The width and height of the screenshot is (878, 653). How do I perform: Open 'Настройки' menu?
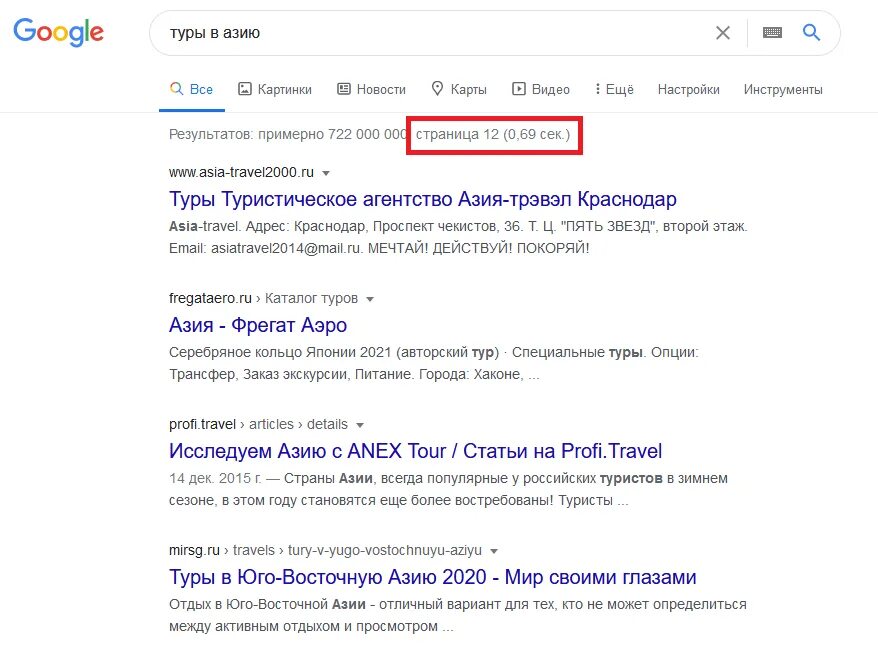(x=689, y=90)
